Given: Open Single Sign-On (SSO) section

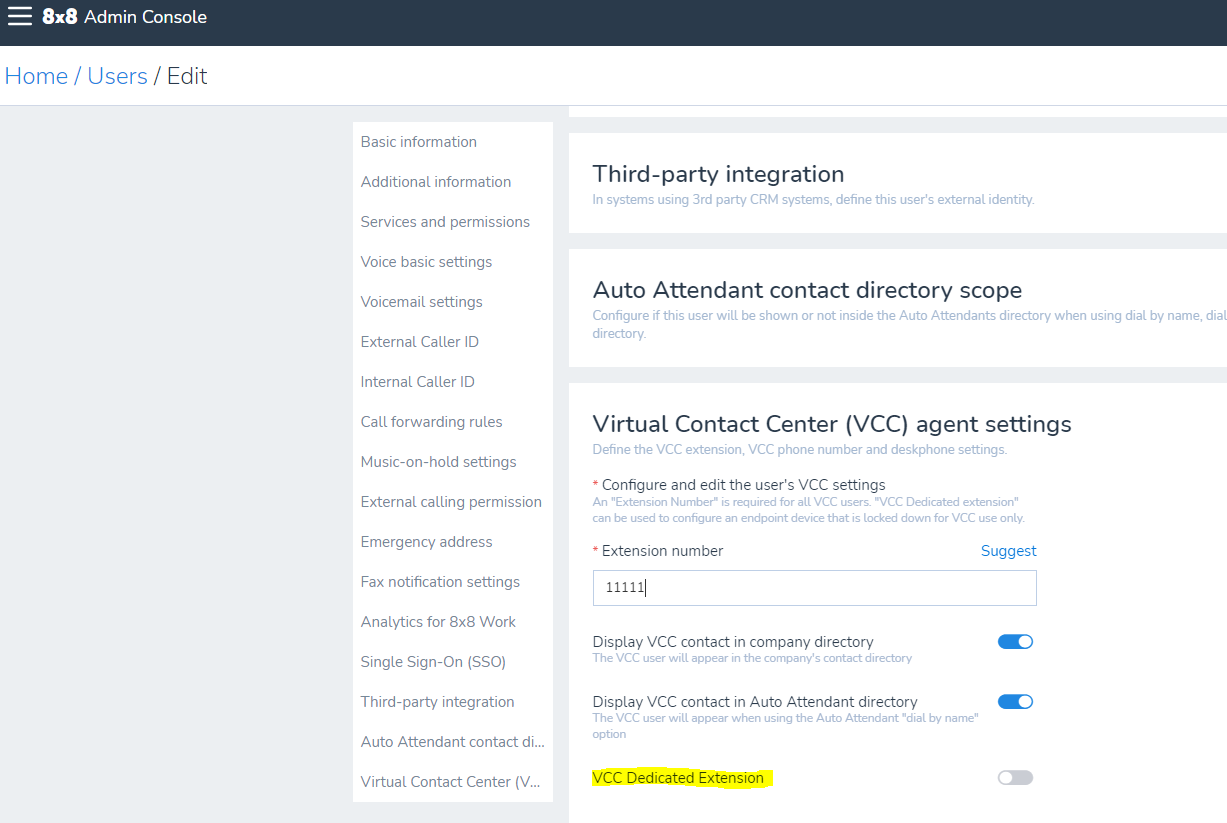Looking at the screenshot, I should pos(434,662).
